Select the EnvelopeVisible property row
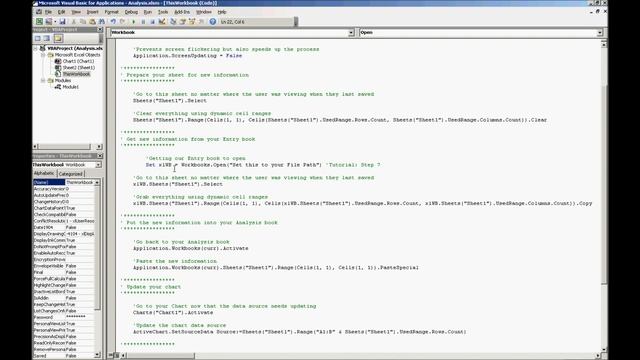This screenshot has height=360, width=640. click(x=64, y=266)
